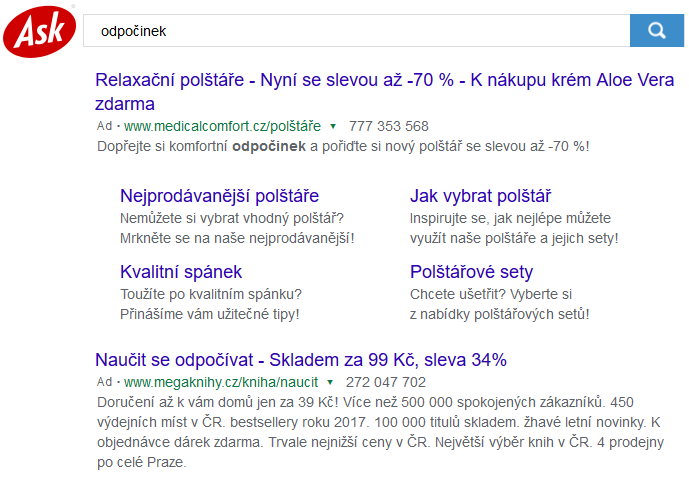Viewport: 689px width, 477px height.
Task: Click the magnifying glass search button
Action: (x=656, y=30)
